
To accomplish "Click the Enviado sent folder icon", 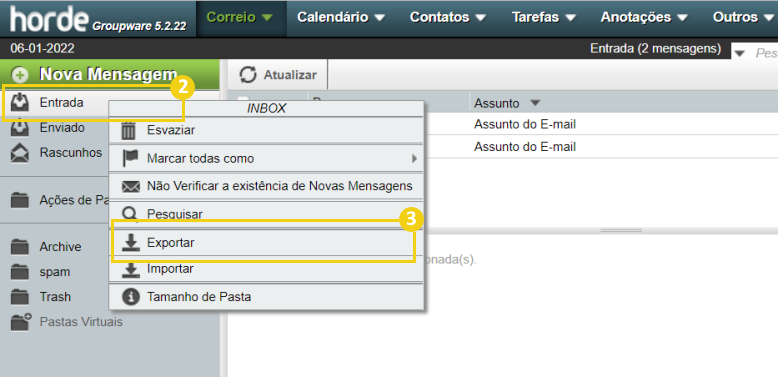I will pos(20,127).
